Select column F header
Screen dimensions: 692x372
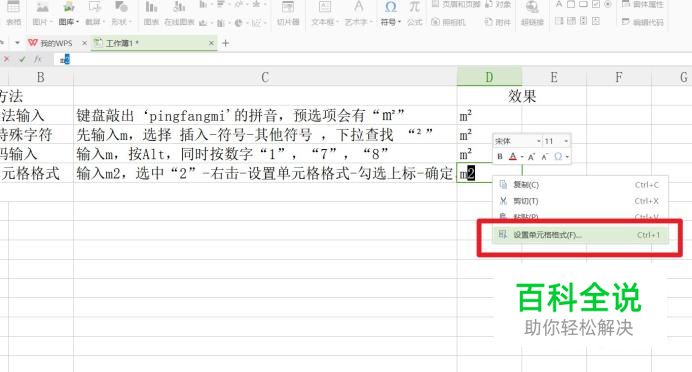point(619,77)
